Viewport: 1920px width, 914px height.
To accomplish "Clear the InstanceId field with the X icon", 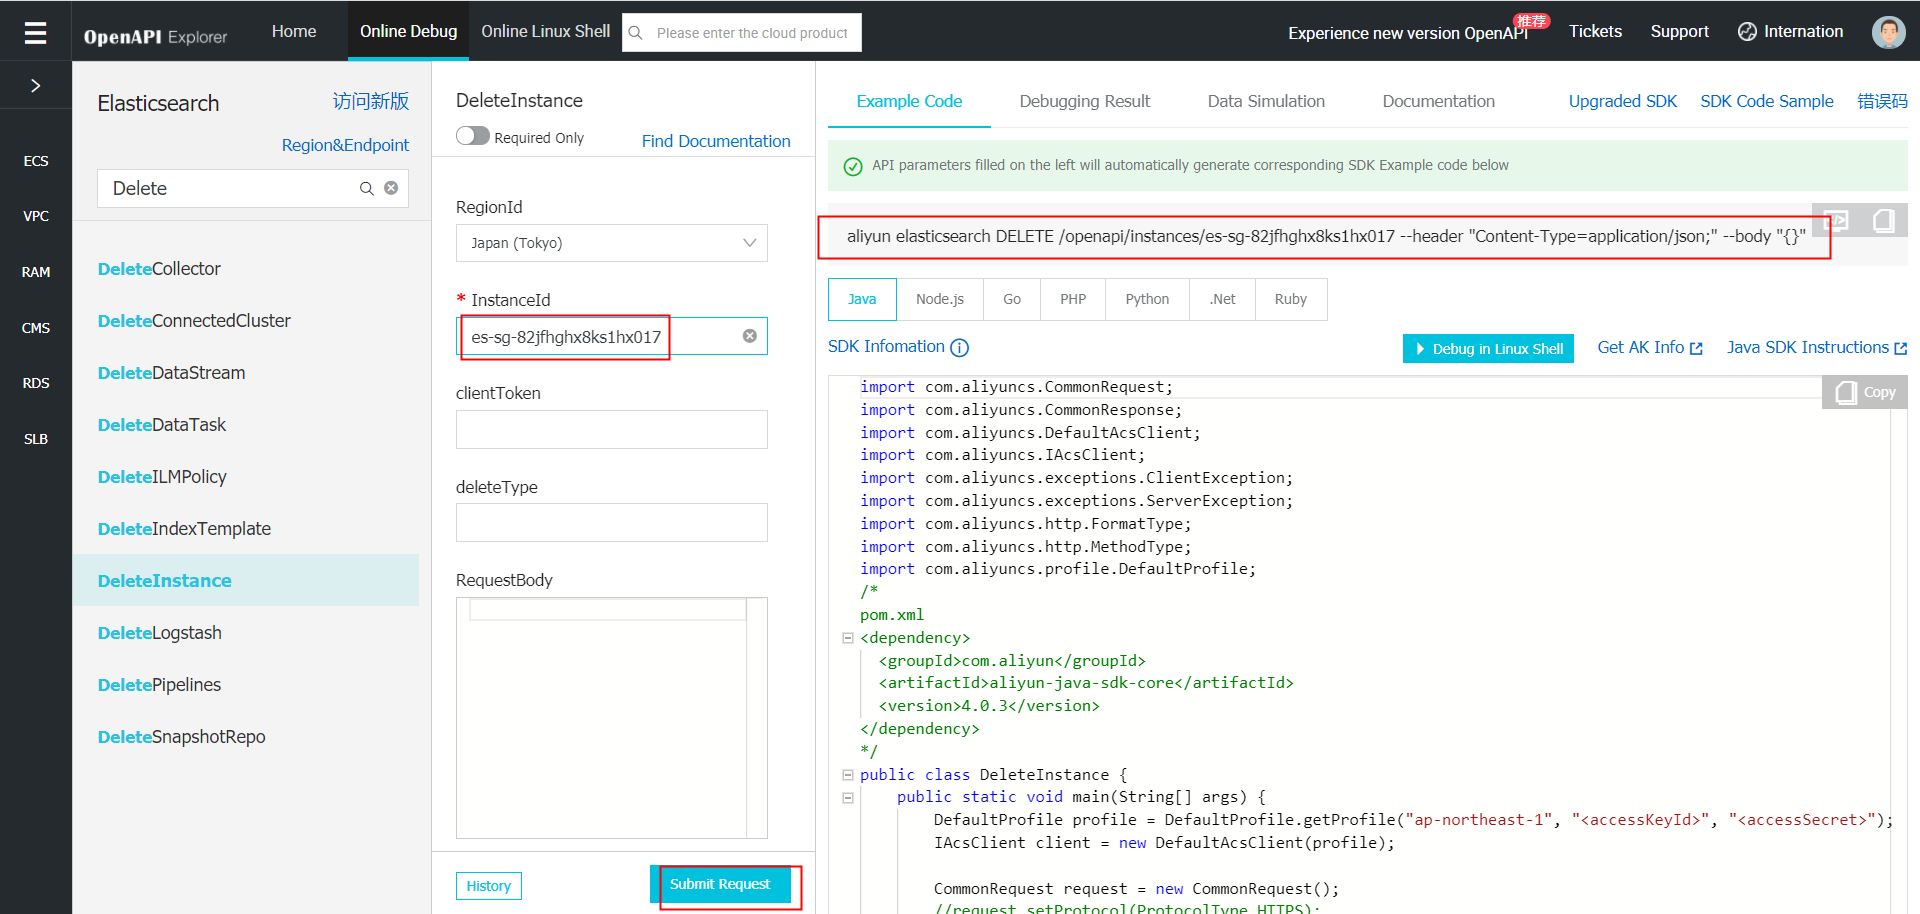I will tap(750, 336).
